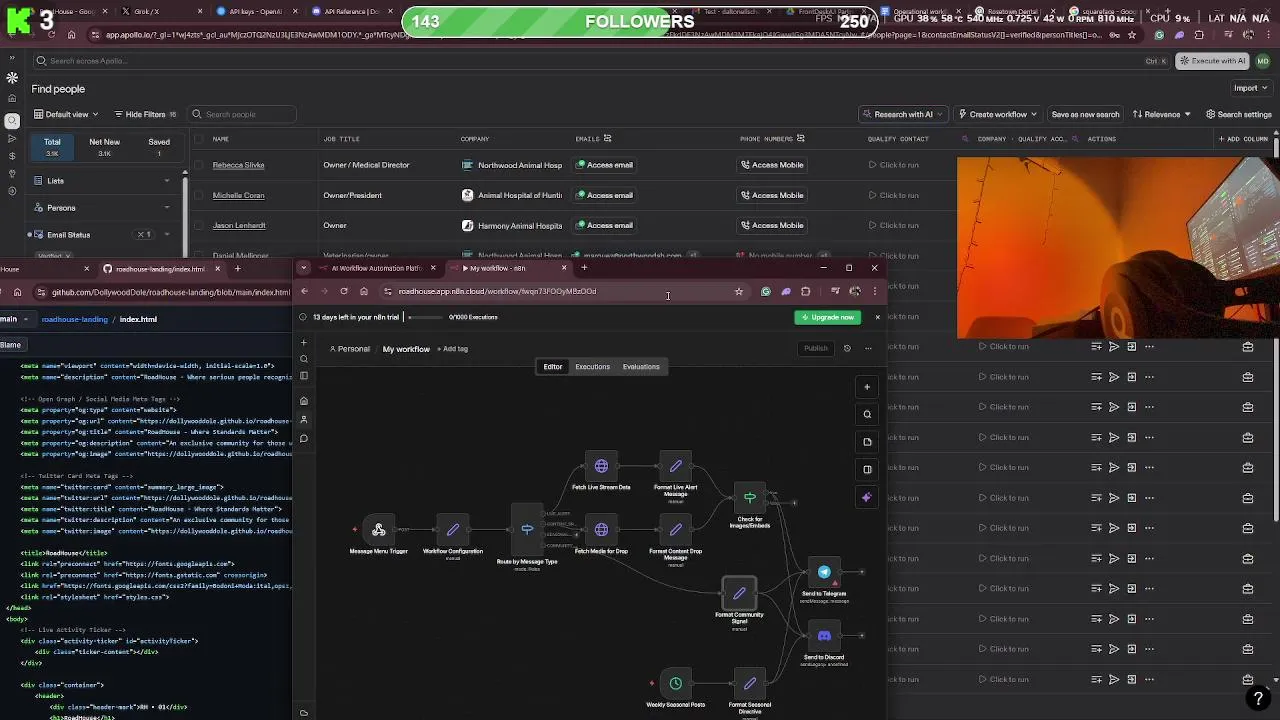Click the Search people input field
Screen dimensions: 1280x720
[241, 114]
